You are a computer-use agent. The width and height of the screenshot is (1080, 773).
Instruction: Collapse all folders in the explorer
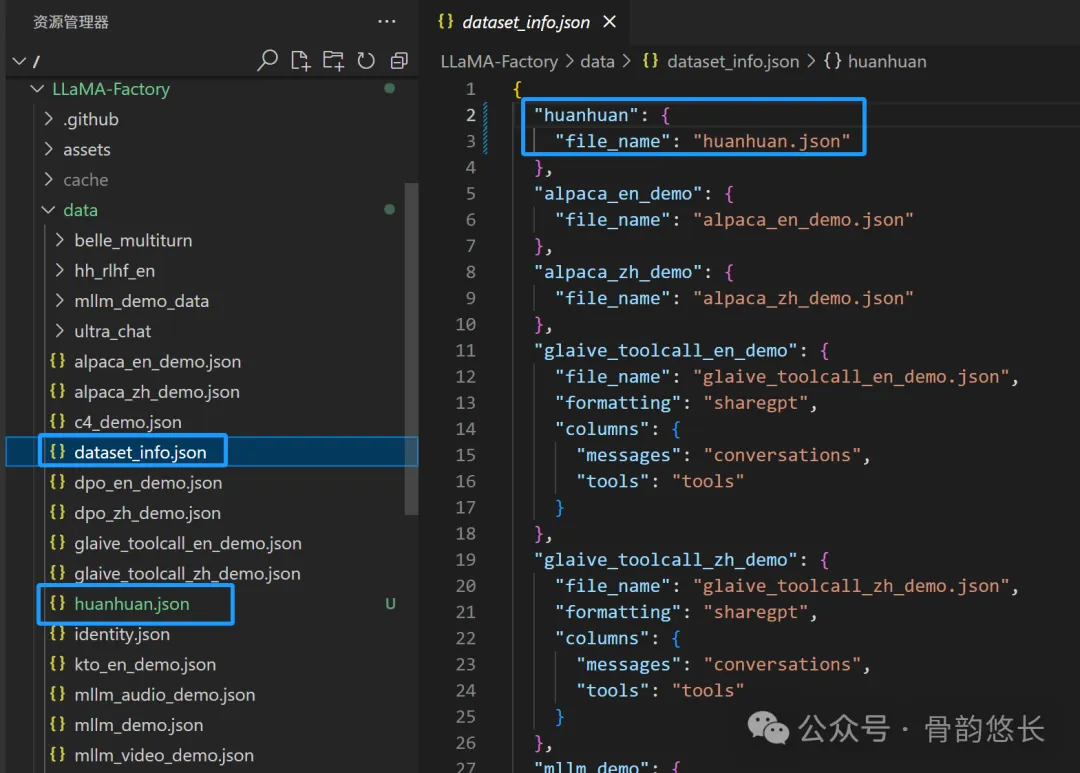point(399,61)
